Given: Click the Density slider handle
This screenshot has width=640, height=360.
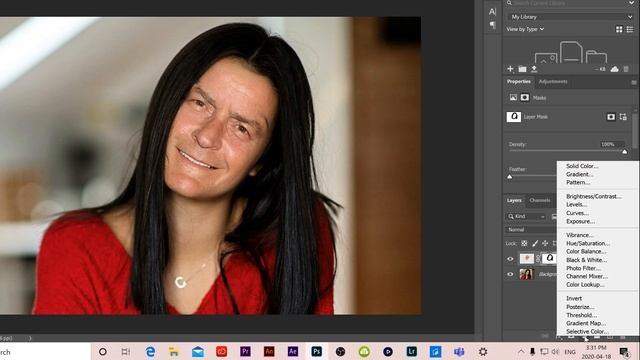Looking at the screenshot, I should tap(624, 152).
